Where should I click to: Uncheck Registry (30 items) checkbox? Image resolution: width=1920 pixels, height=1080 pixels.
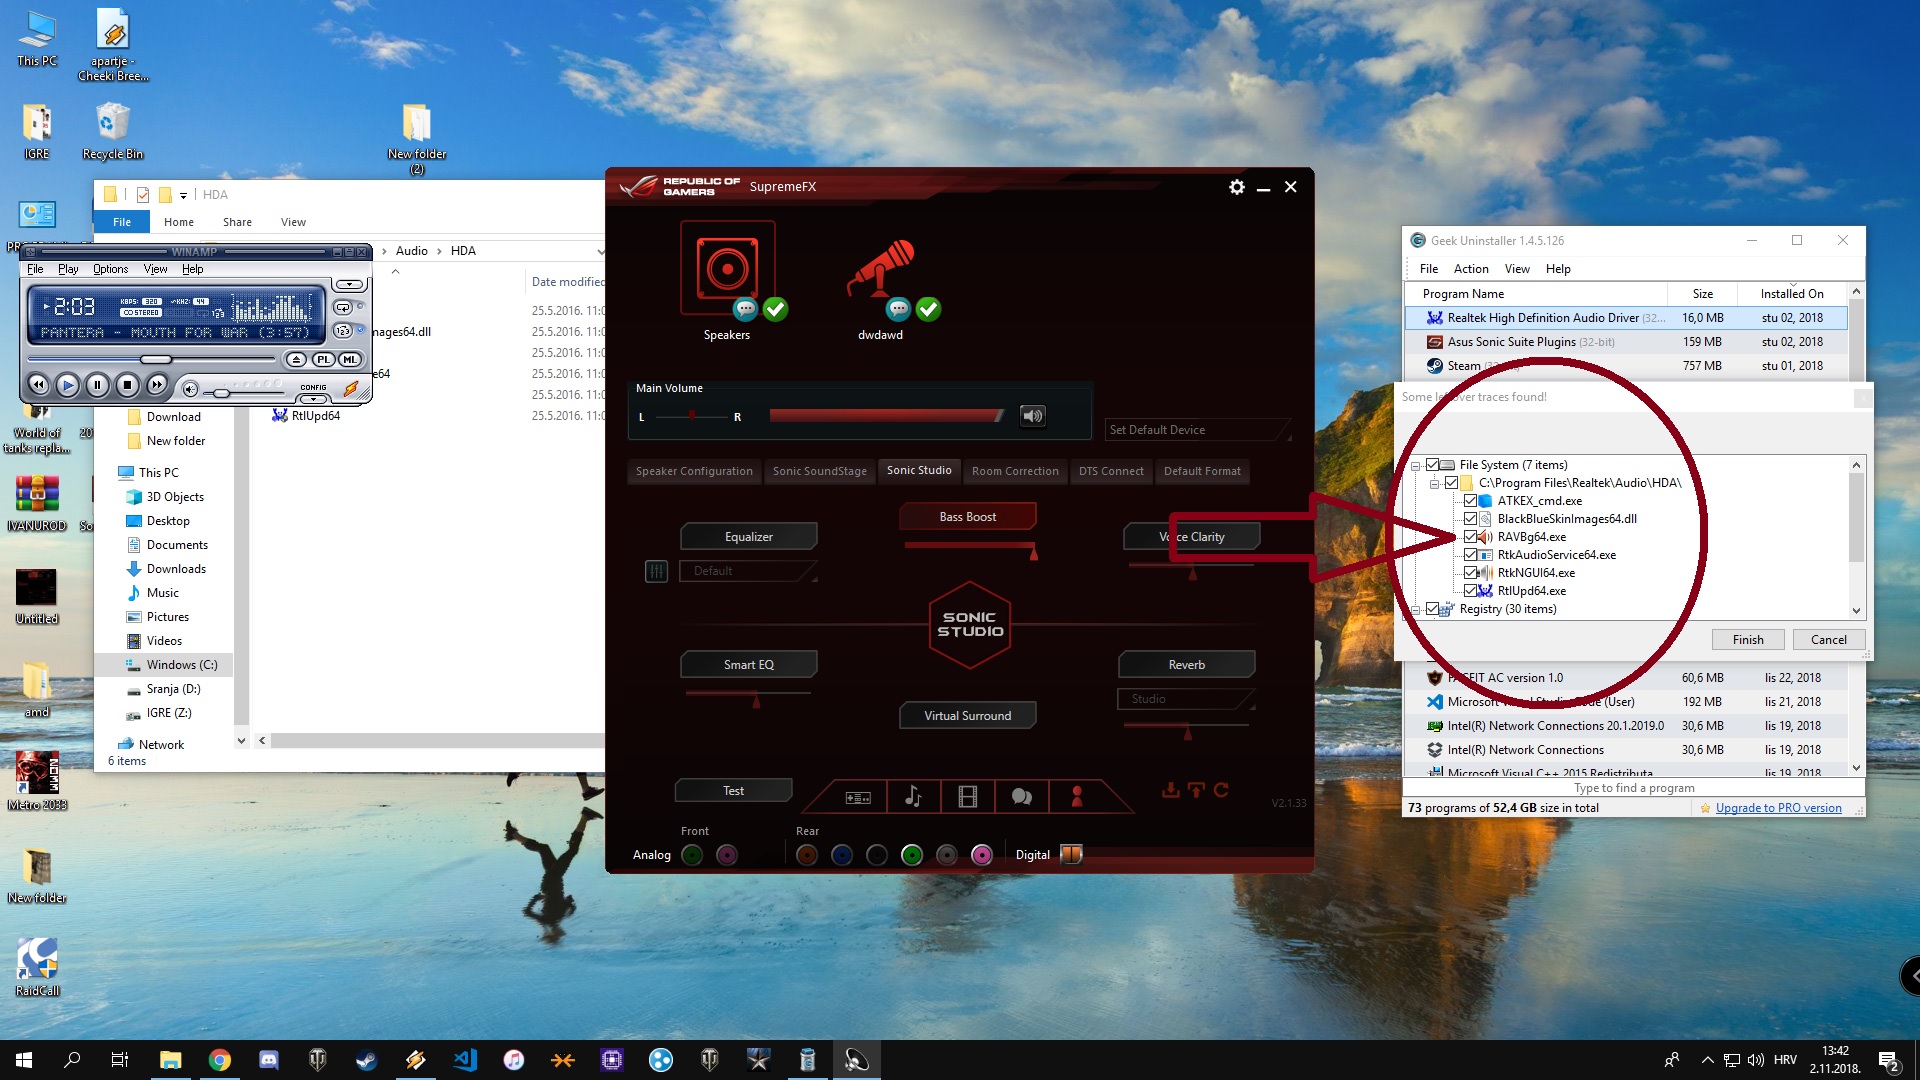click(1433, 609)
